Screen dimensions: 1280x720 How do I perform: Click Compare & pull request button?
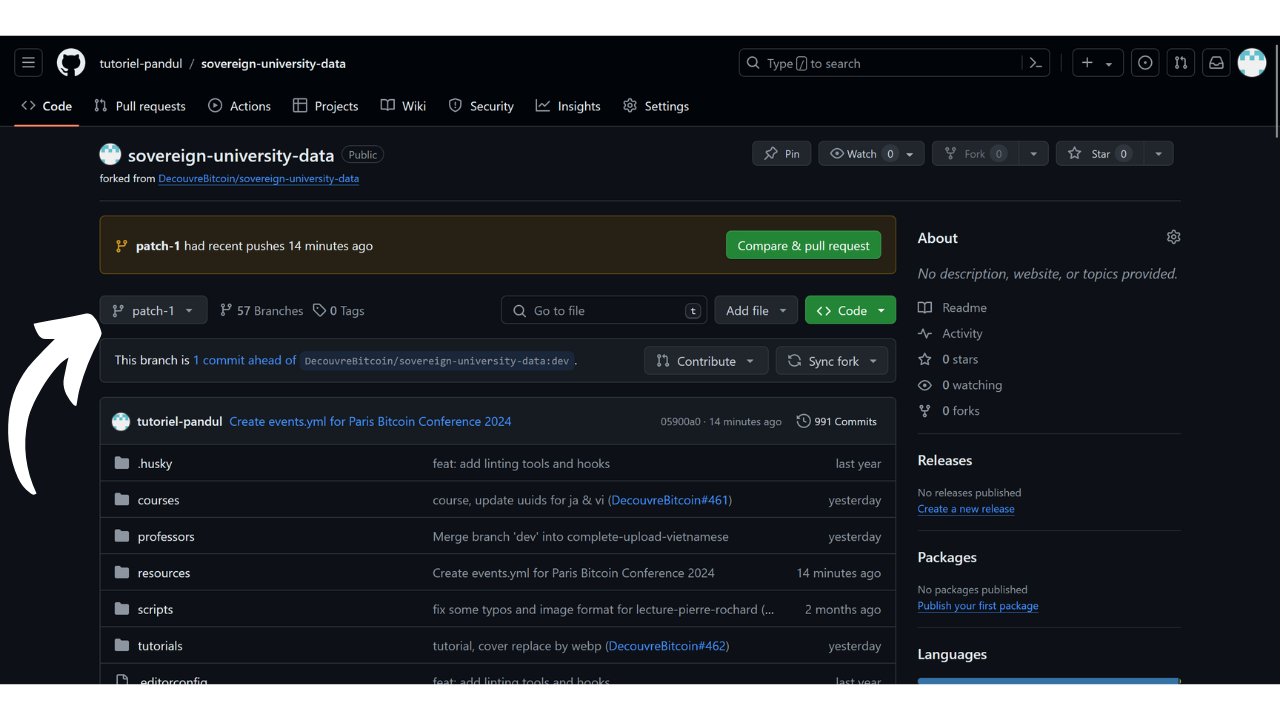(x=803, y=246)
